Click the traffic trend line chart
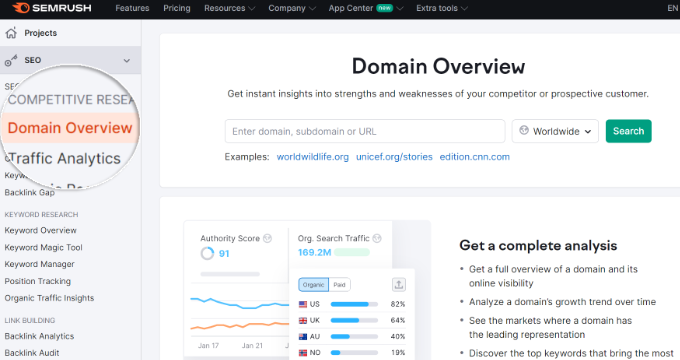680x360 pixels. pyautogui.click(x=239, y=314)
